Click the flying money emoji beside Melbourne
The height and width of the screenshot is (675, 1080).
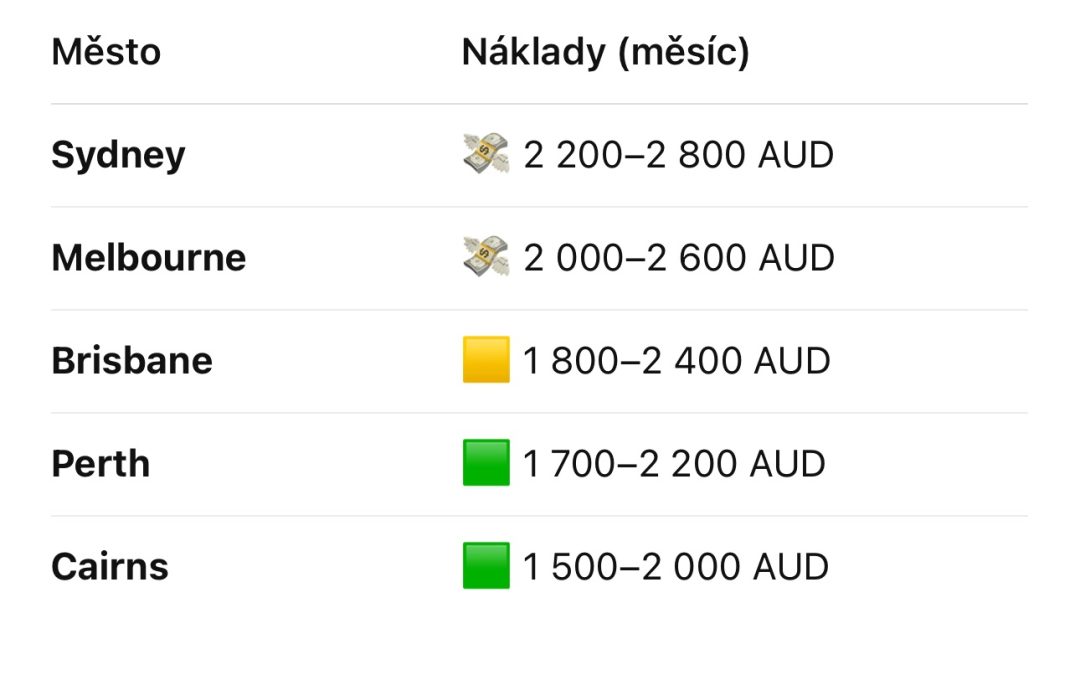click(x=486, y=256)
